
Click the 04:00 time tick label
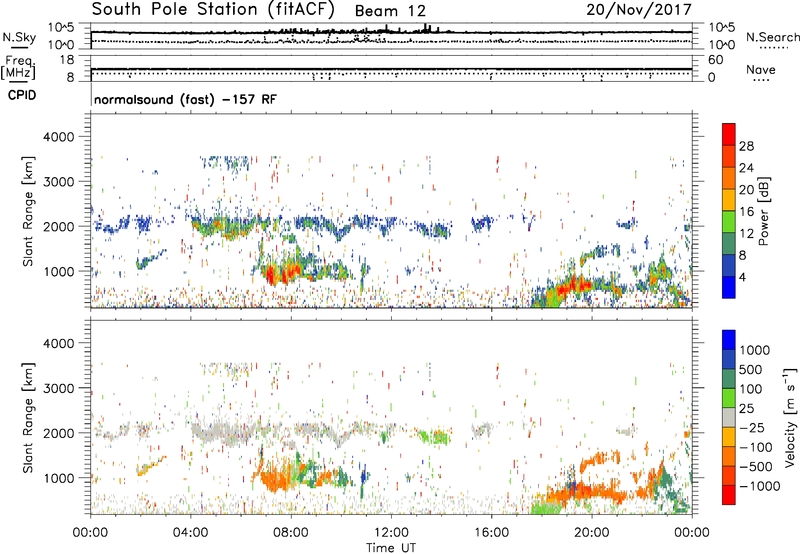(190, 533)
